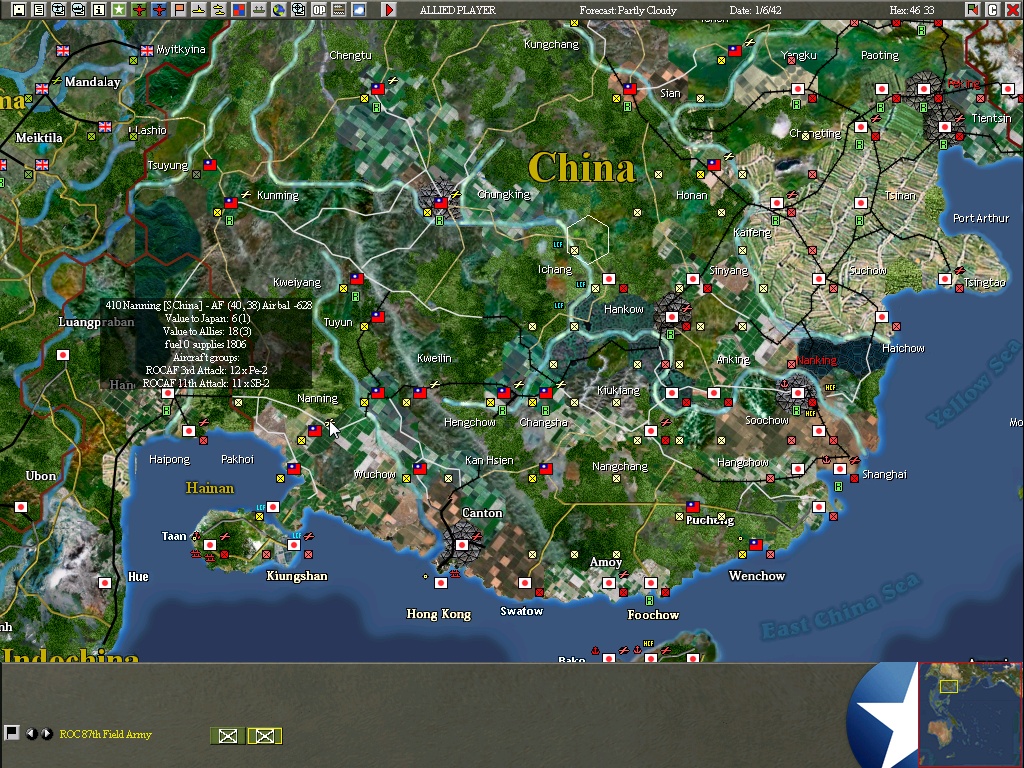Click the red plane on blue toolbar icon
The image size is (1024, 768).
(x=159, y=9)
